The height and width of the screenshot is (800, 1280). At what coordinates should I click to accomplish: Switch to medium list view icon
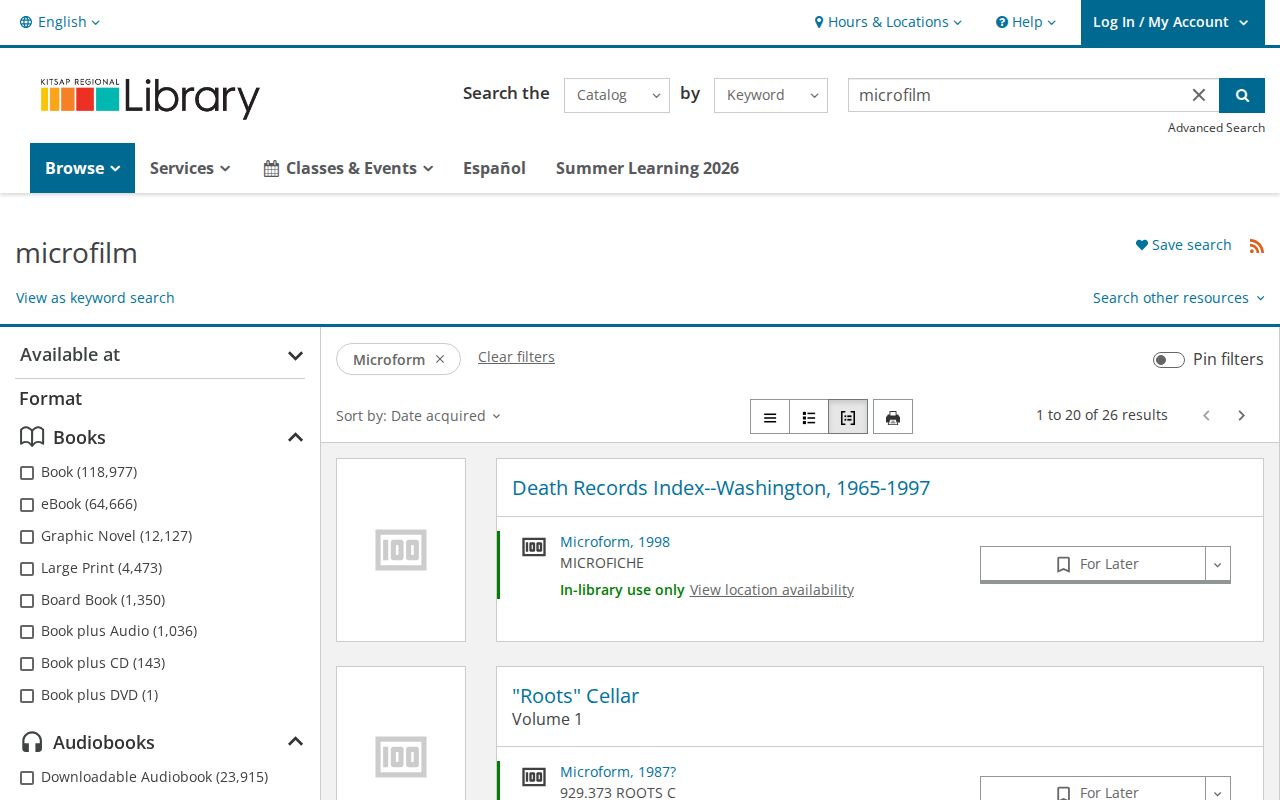(809, 417)
